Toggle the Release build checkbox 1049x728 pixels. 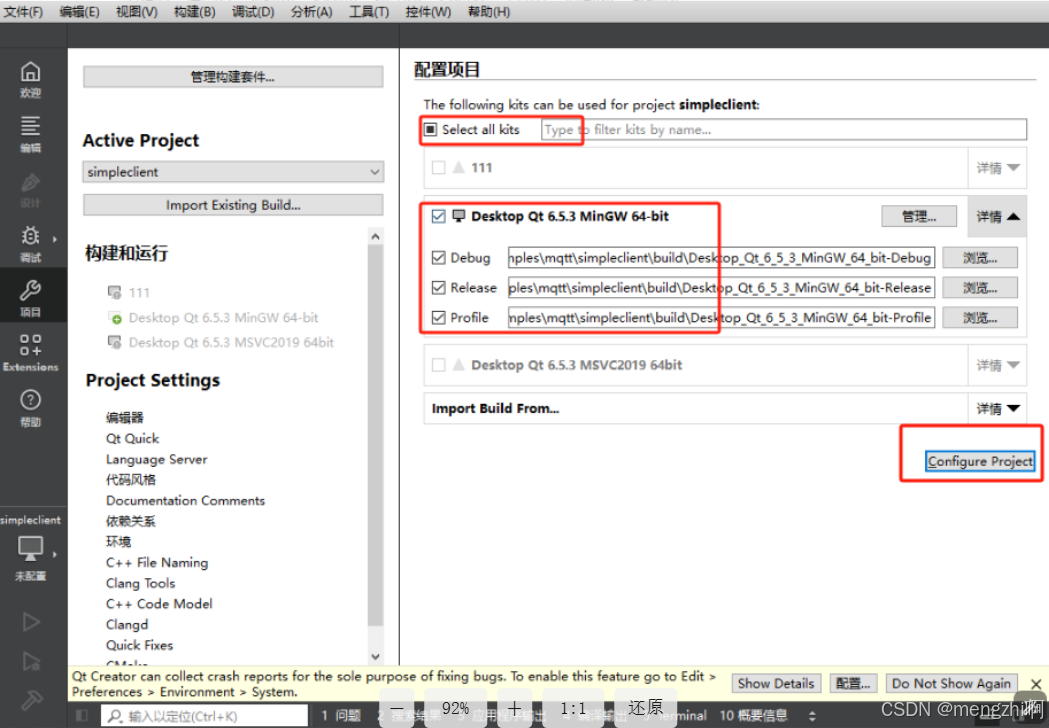click(438, 288)
